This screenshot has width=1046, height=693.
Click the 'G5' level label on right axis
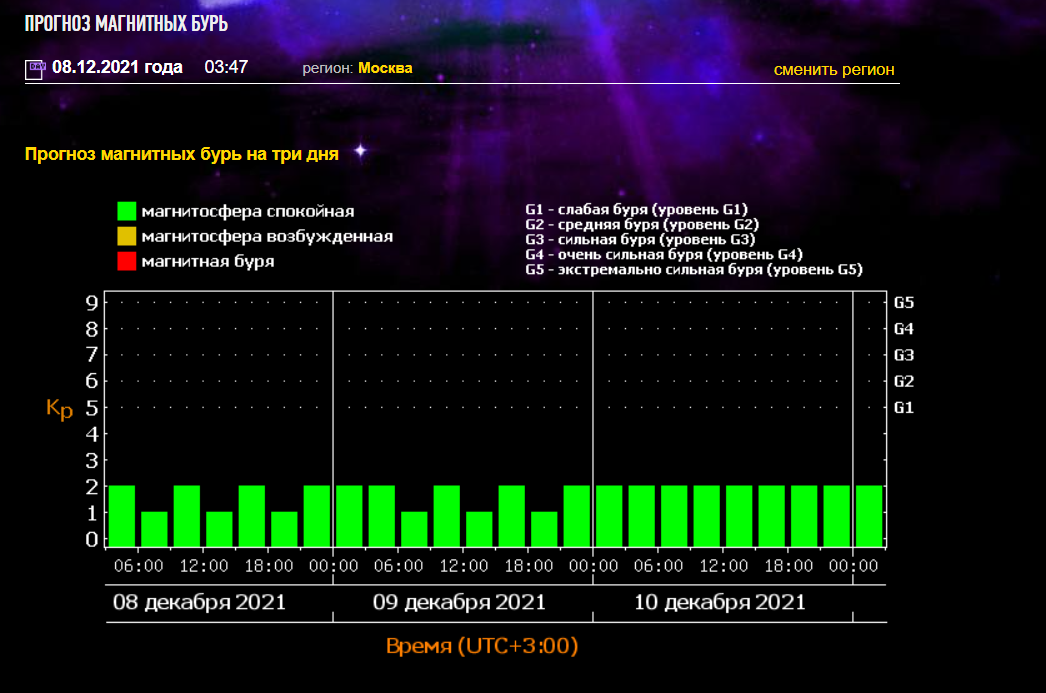point(904,302)
